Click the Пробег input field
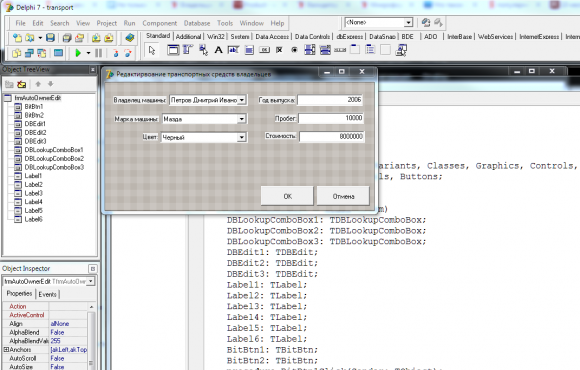This screenshot has width=580, height=370. [331, 118]
